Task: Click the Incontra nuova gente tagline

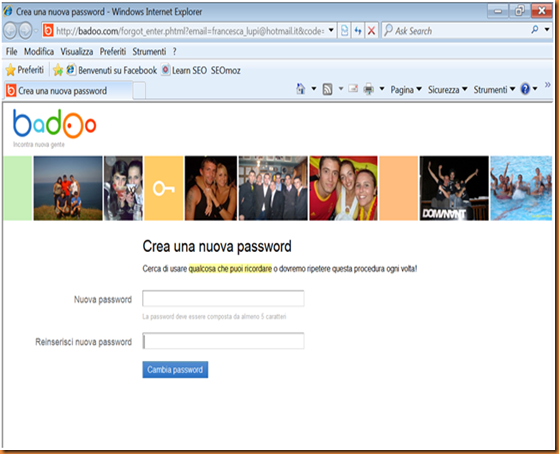Action: tap(39, 144)
